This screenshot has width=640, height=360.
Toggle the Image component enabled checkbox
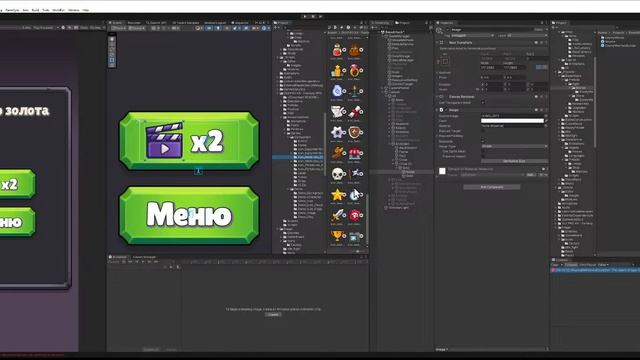[x=446, y=110]
